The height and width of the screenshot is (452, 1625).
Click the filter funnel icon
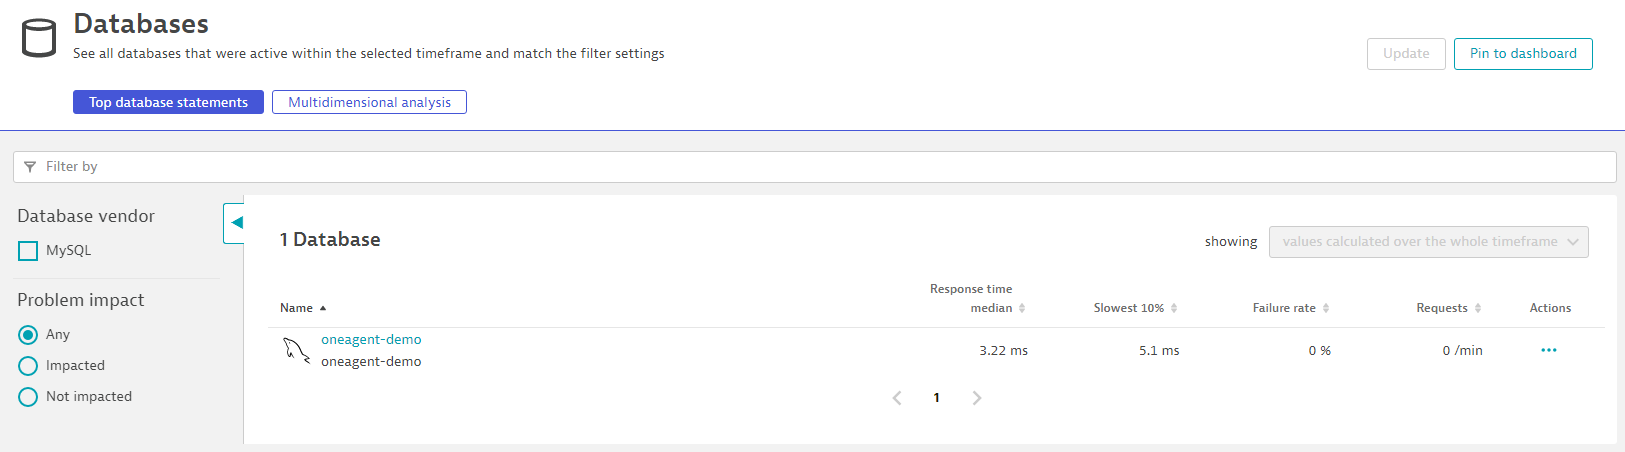[x=30, y=167]
